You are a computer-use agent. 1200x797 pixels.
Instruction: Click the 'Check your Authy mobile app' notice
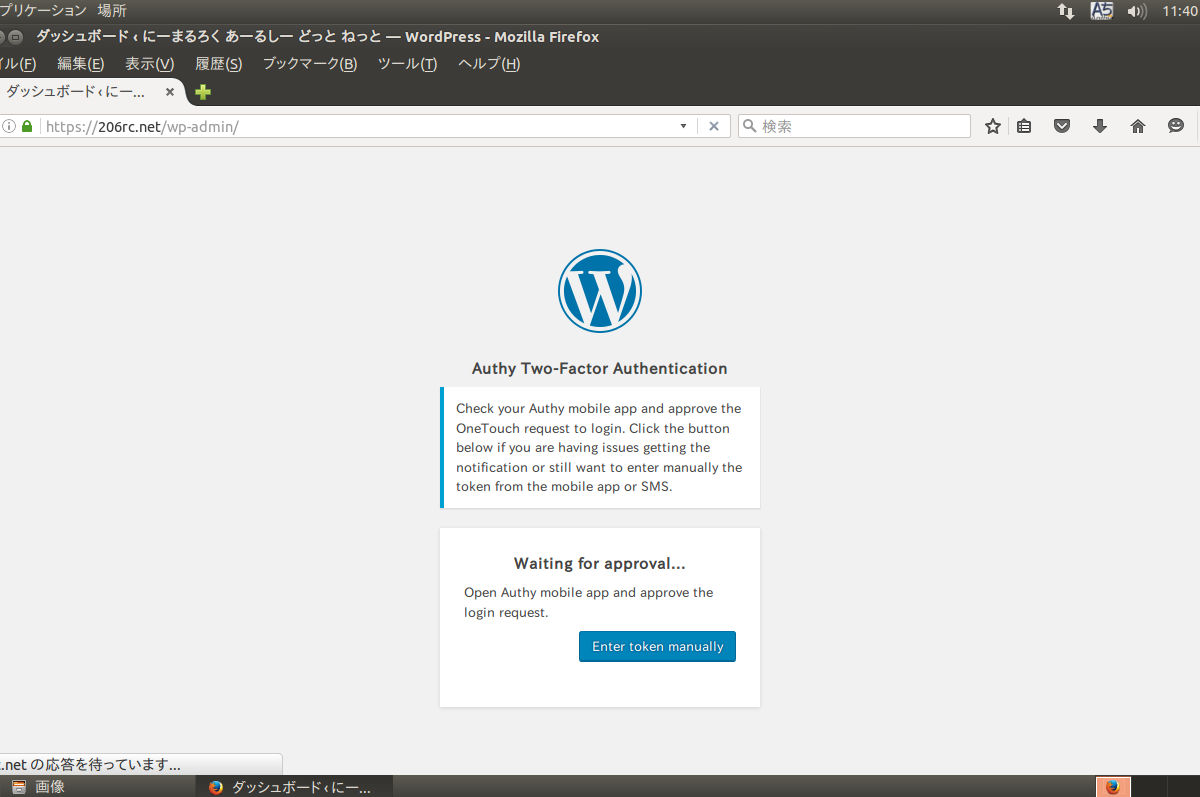[600, 448]
